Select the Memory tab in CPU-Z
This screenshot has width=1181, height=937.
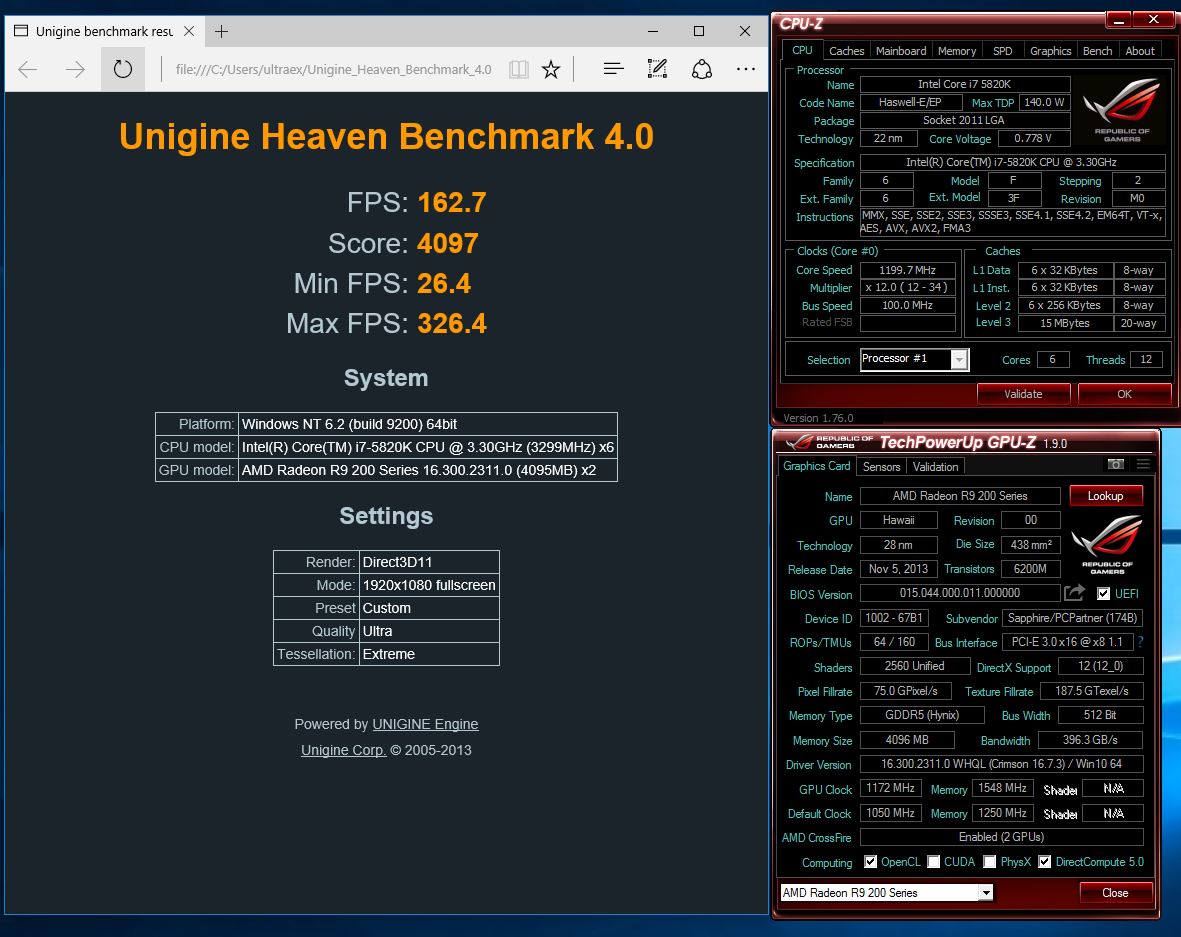pyautogui.click(x=957, y=50)
